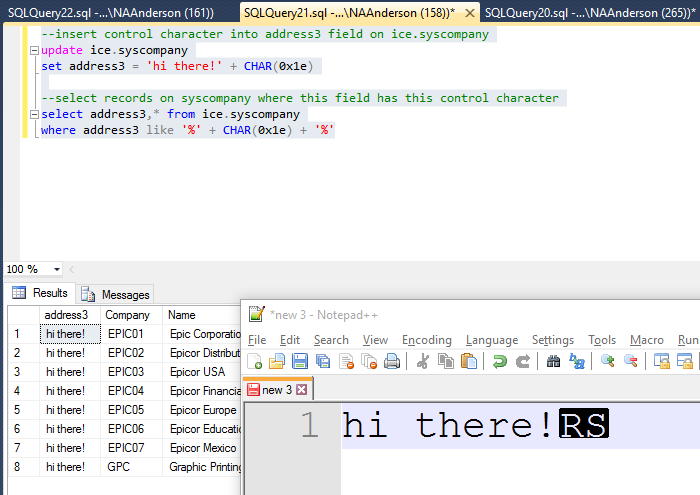Click the Print icon in Notepad++ toolbar

pos(392,362)
